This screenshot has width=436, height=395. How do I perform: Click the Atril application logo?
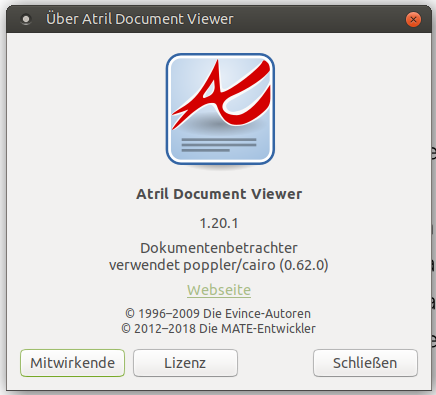point(220,110)
